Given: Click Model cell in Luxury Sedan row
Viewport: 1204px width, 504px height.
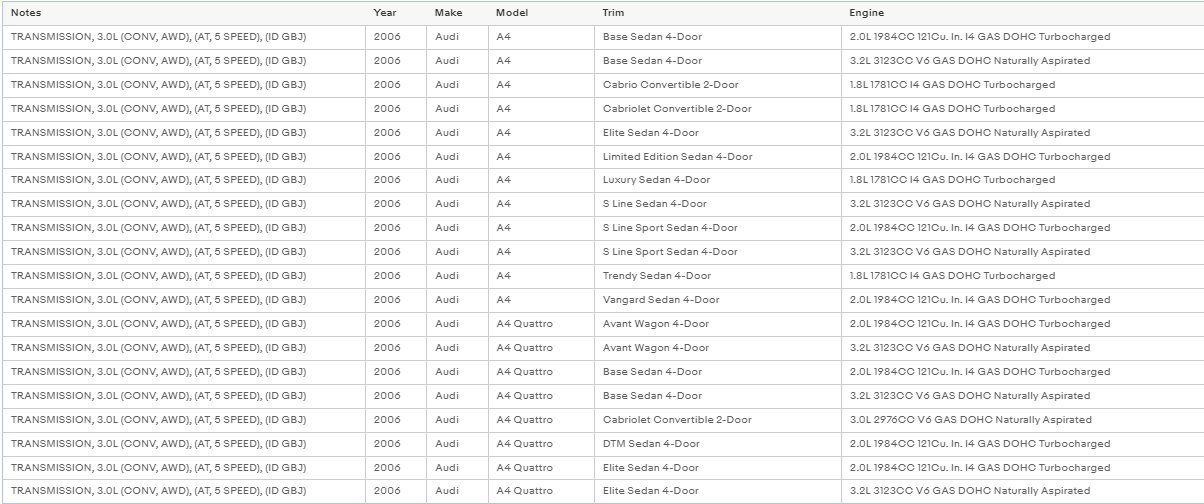Looking at the screenshot, I should [541, 181].
